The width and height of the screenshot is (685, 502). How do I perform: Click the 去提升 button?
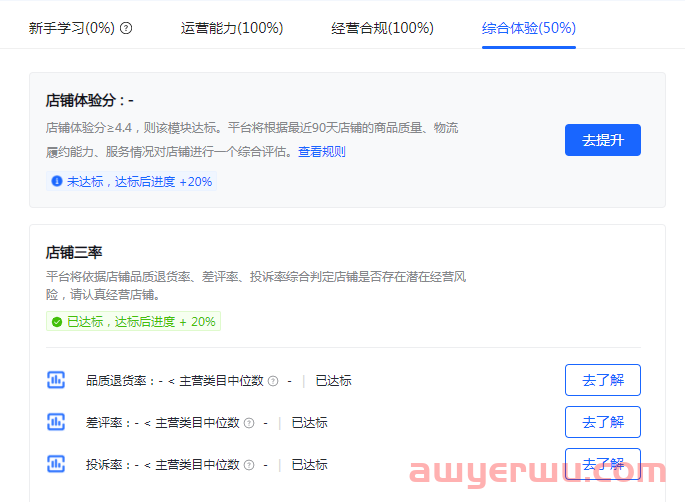pyautogui.click(x=603, y=140)
